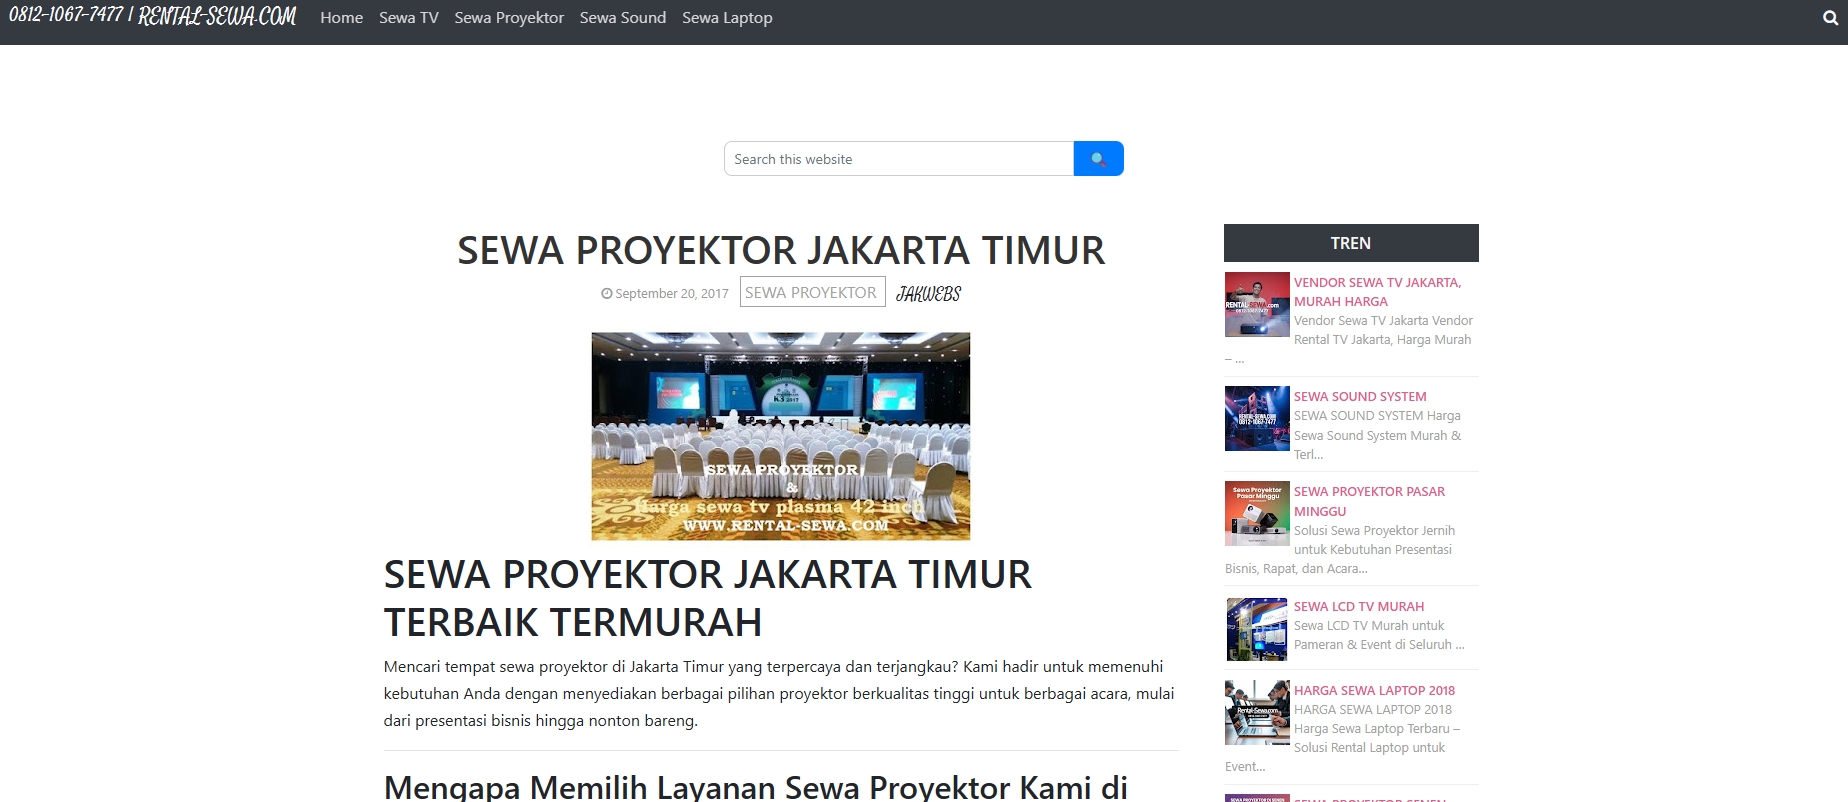Screen dimensions: 1848x802
Task: Open the featured projector hall image
Action: (x=781, y=436)
